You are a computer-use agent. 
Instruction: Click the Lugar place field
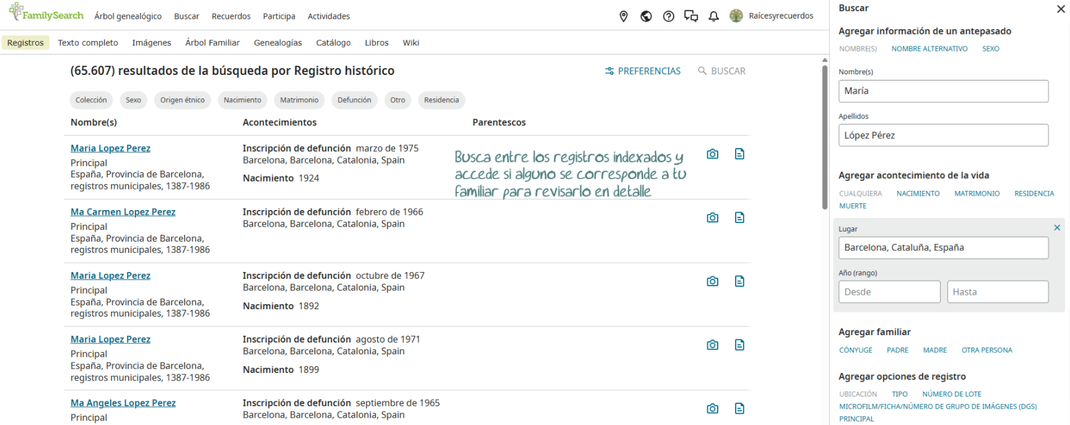tap(943, 248)
